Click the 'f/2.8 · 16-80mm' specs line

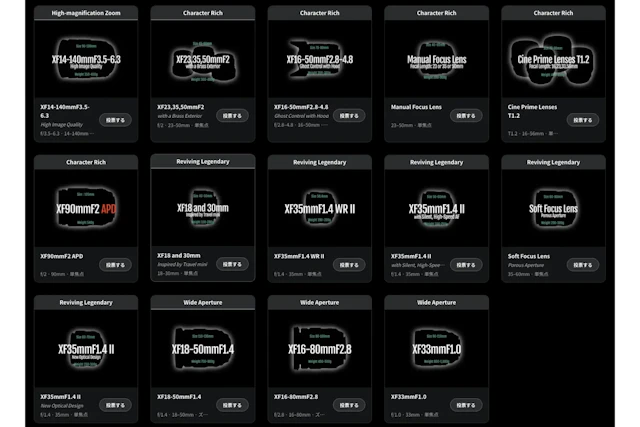[299, 415]
